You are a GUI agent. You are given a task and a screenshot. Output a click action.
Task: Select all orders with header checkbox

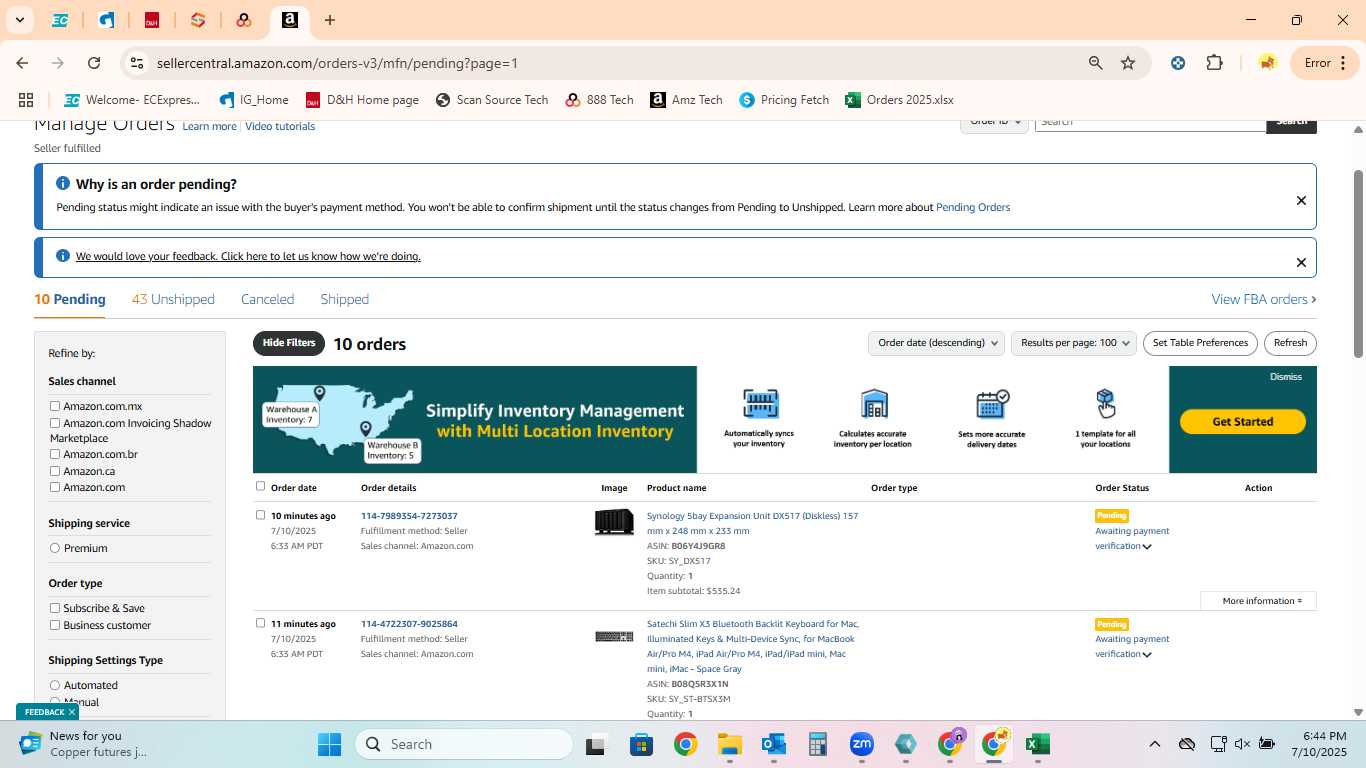(x=261, y=487)
